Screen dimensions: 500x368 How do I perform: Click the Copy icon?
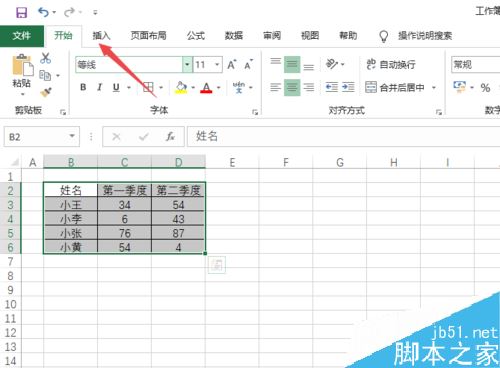45,75
